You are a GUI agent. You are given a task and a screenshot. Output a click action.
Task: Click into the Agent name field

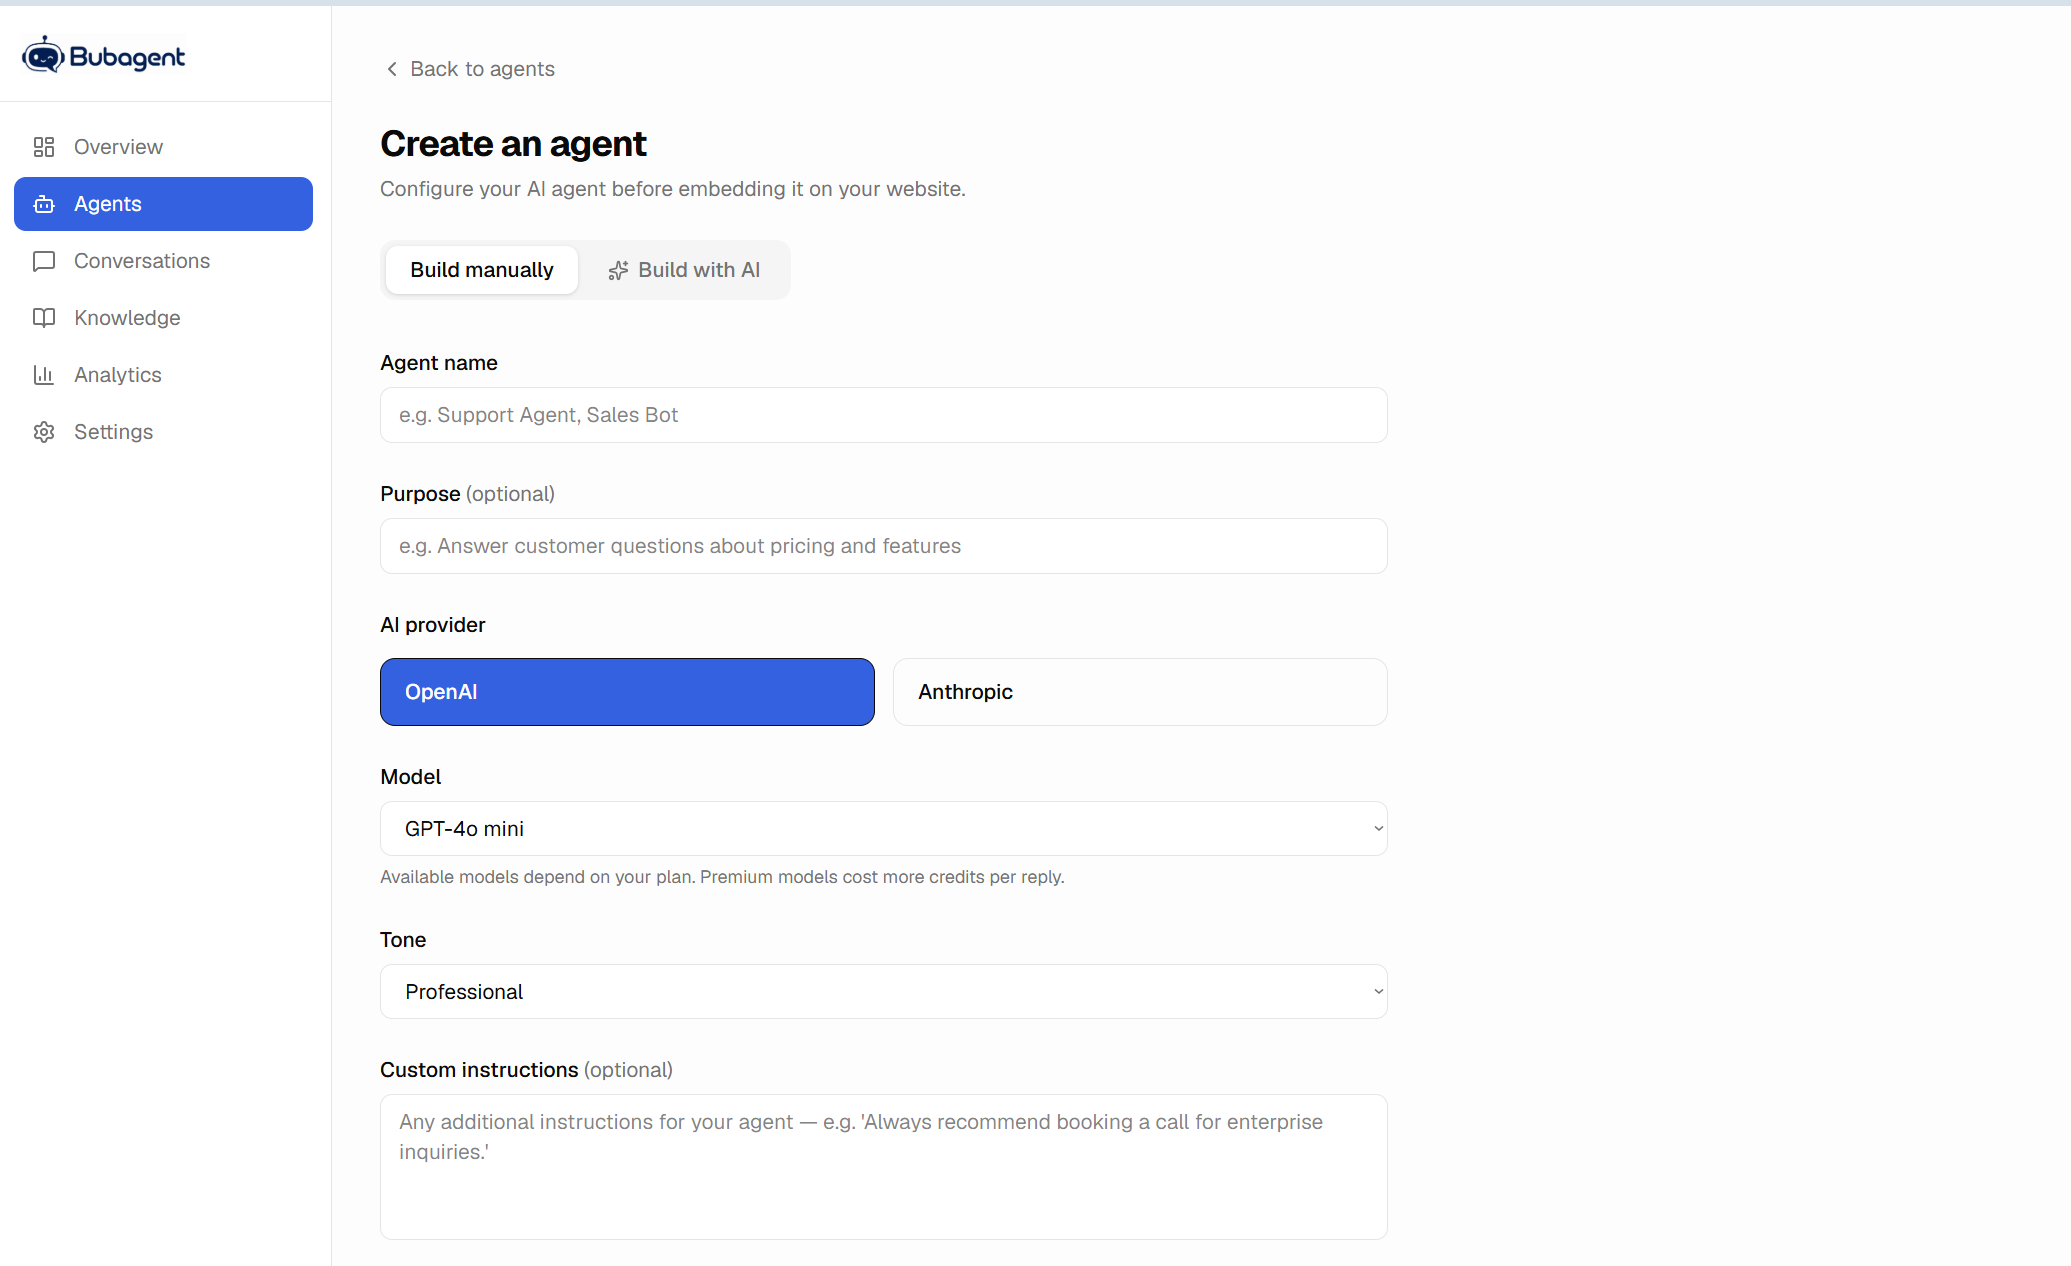[884, 415]
